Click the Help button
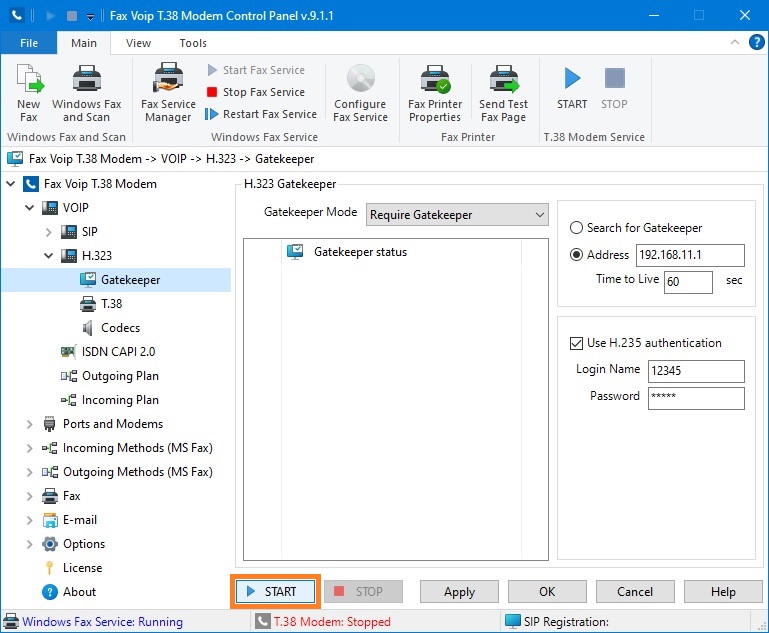The width and height of the screenshot is (769, 633). pos(723,592)
